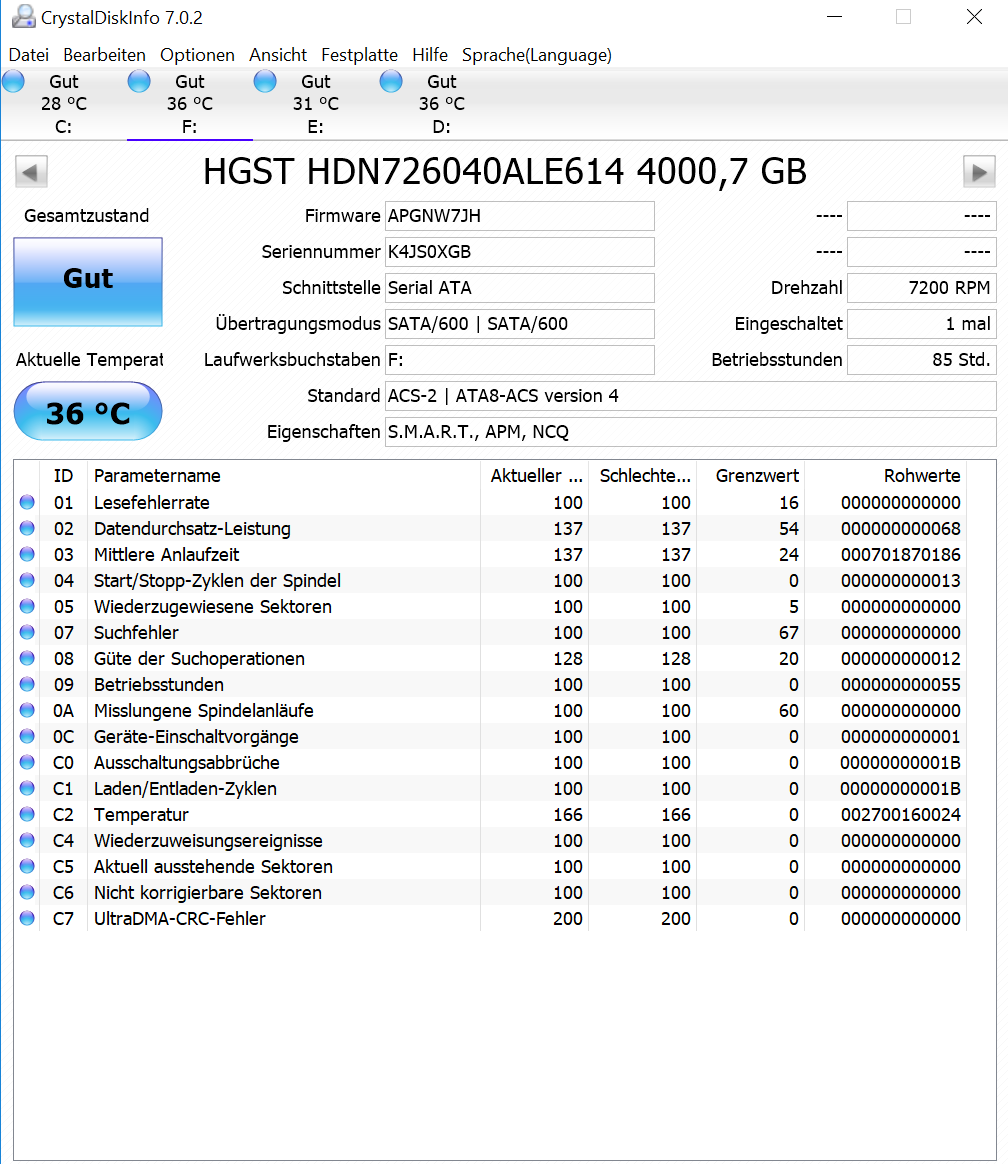Click the status dot for Mittlere Anlaufzeit
Viewport: 1008px width, 1164px height.
27,555
